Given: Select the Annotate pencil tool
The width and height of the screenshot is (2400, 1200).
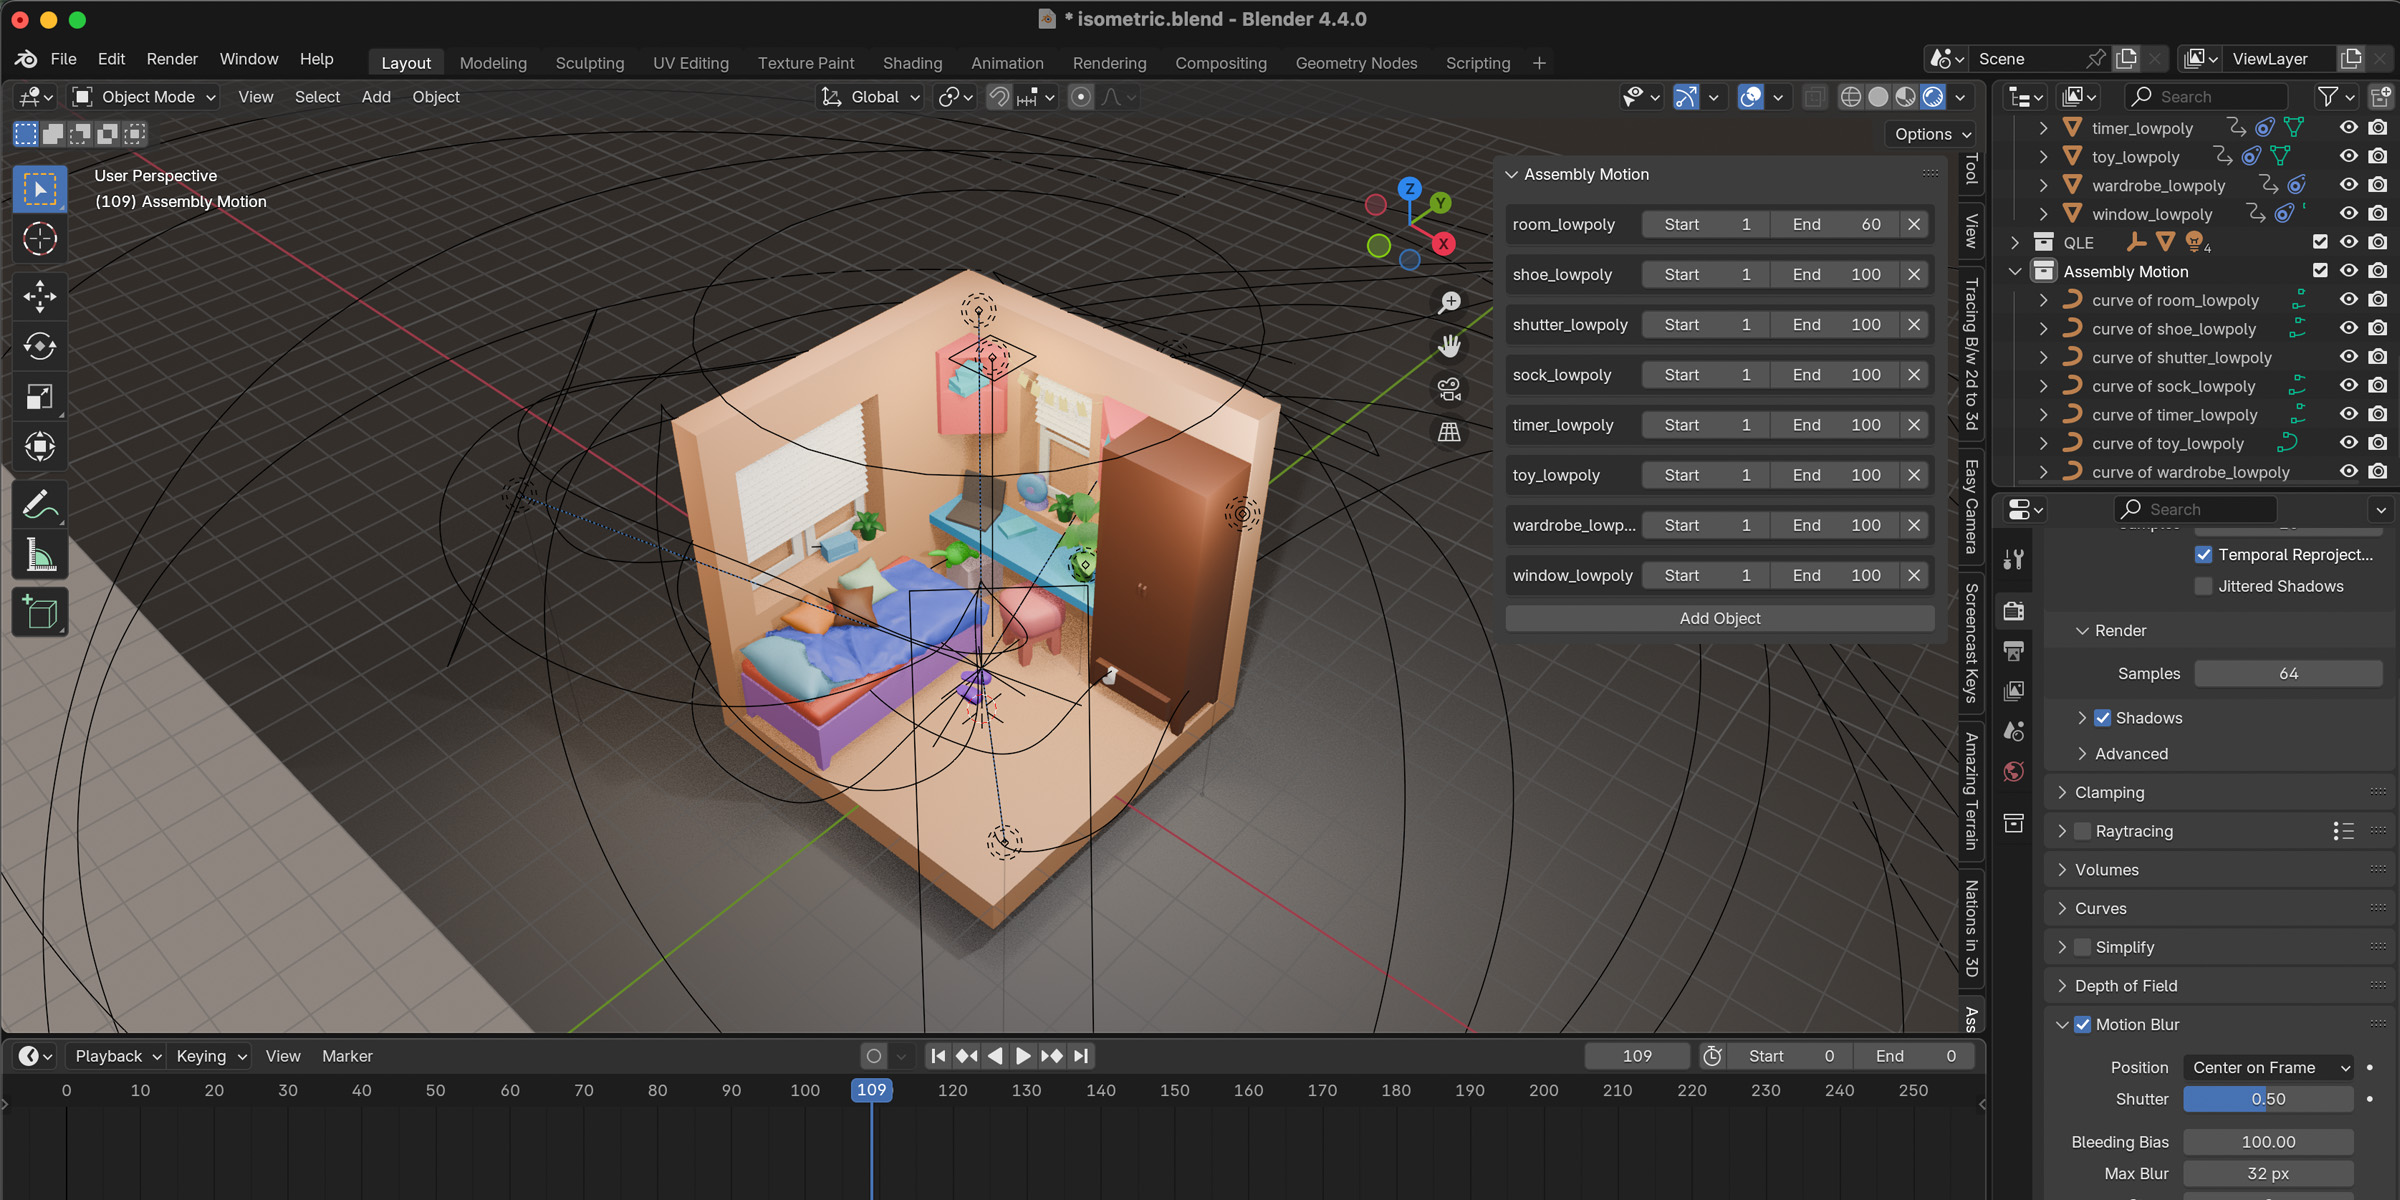Looking at the screenshot, I should (x=40, y=505).
